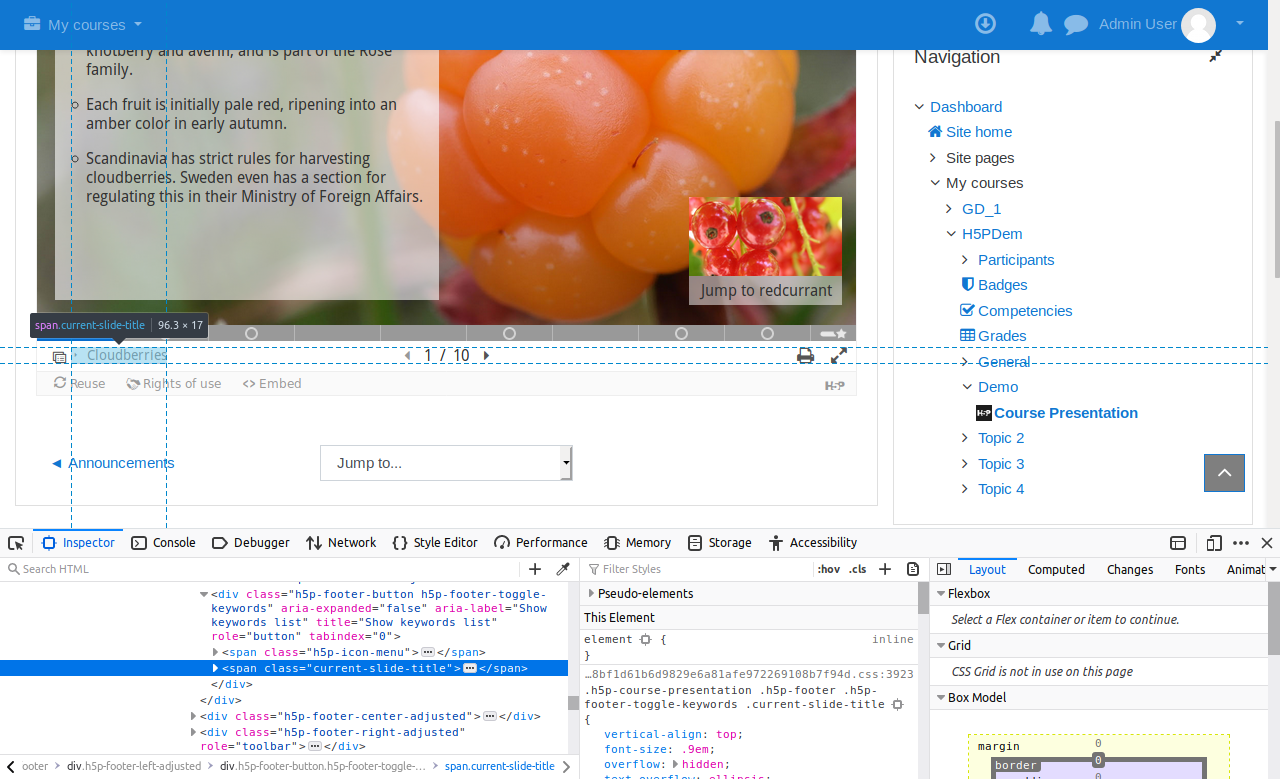
Task: Collapse the My courses tree node
Action: (x=936, y=183)
